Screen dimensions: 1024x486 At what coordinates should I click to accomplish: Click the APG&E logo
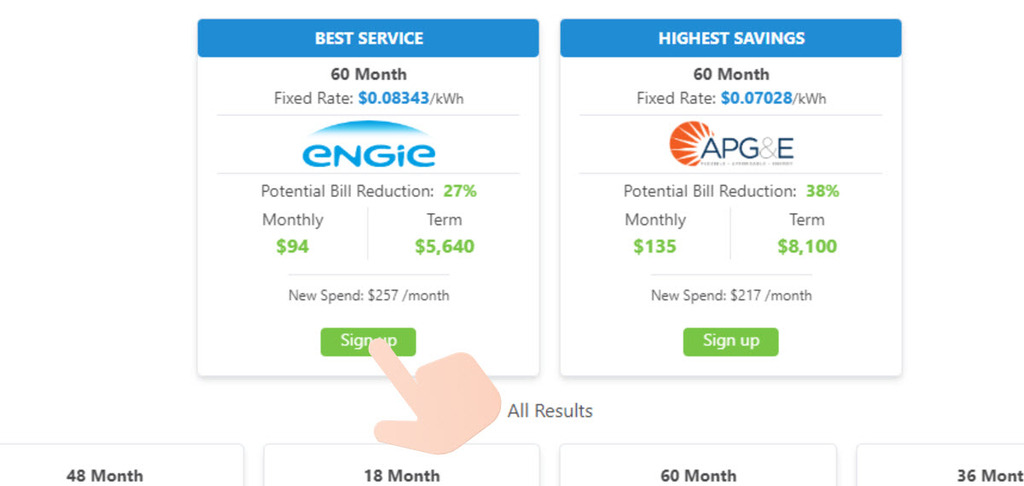[731, 146]
